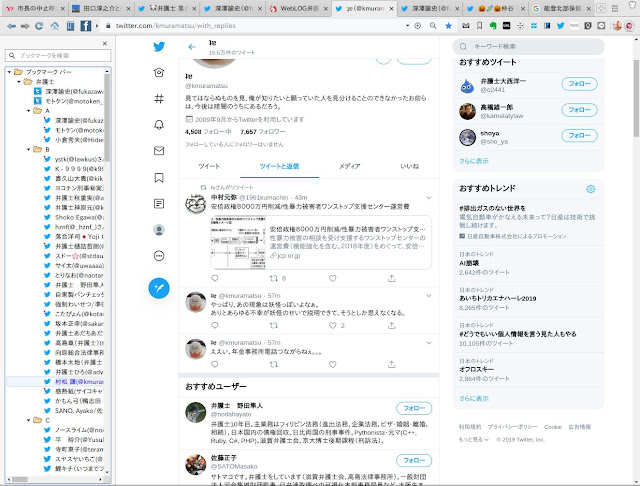
Task: Click the browser forward arrow
Action: click(x=25, y=26)
